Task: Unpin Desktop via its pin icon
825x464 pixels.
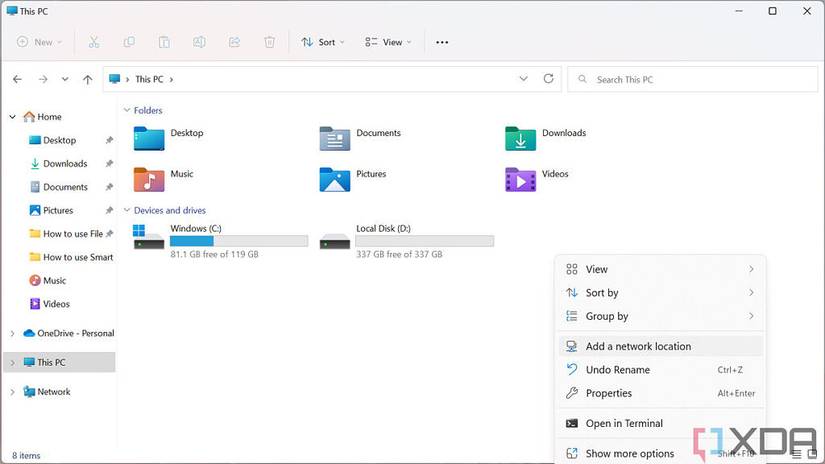Action: pos(109,140)
